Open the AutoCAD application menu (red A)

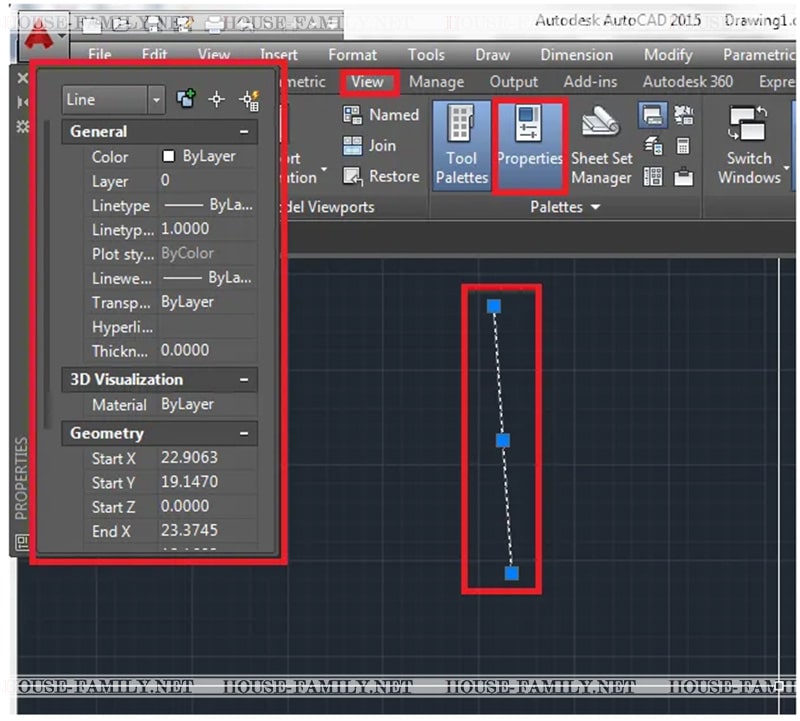coord(39,35)
